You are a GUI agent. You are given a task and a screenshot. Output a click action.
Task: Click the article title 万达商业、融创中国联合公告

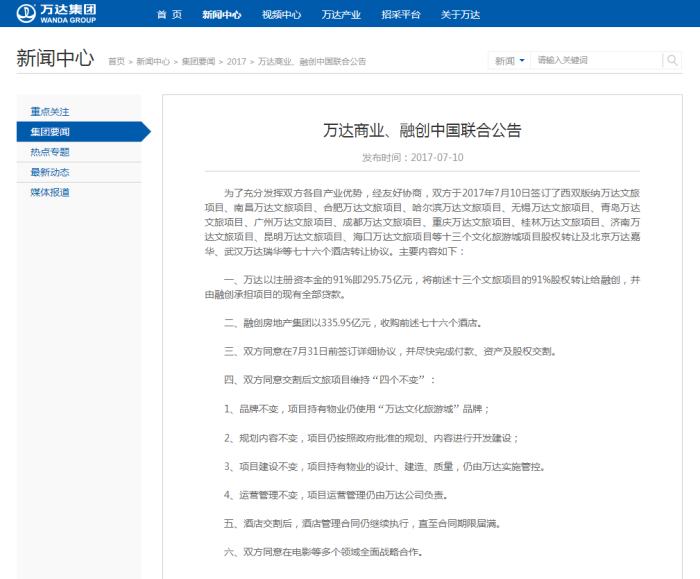coord(422,130)
